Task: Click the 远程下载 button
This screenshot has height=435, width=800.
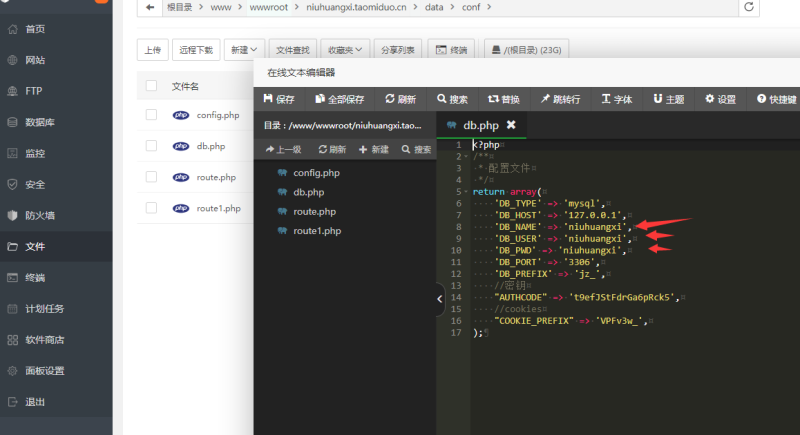Action: coord(196,50)
